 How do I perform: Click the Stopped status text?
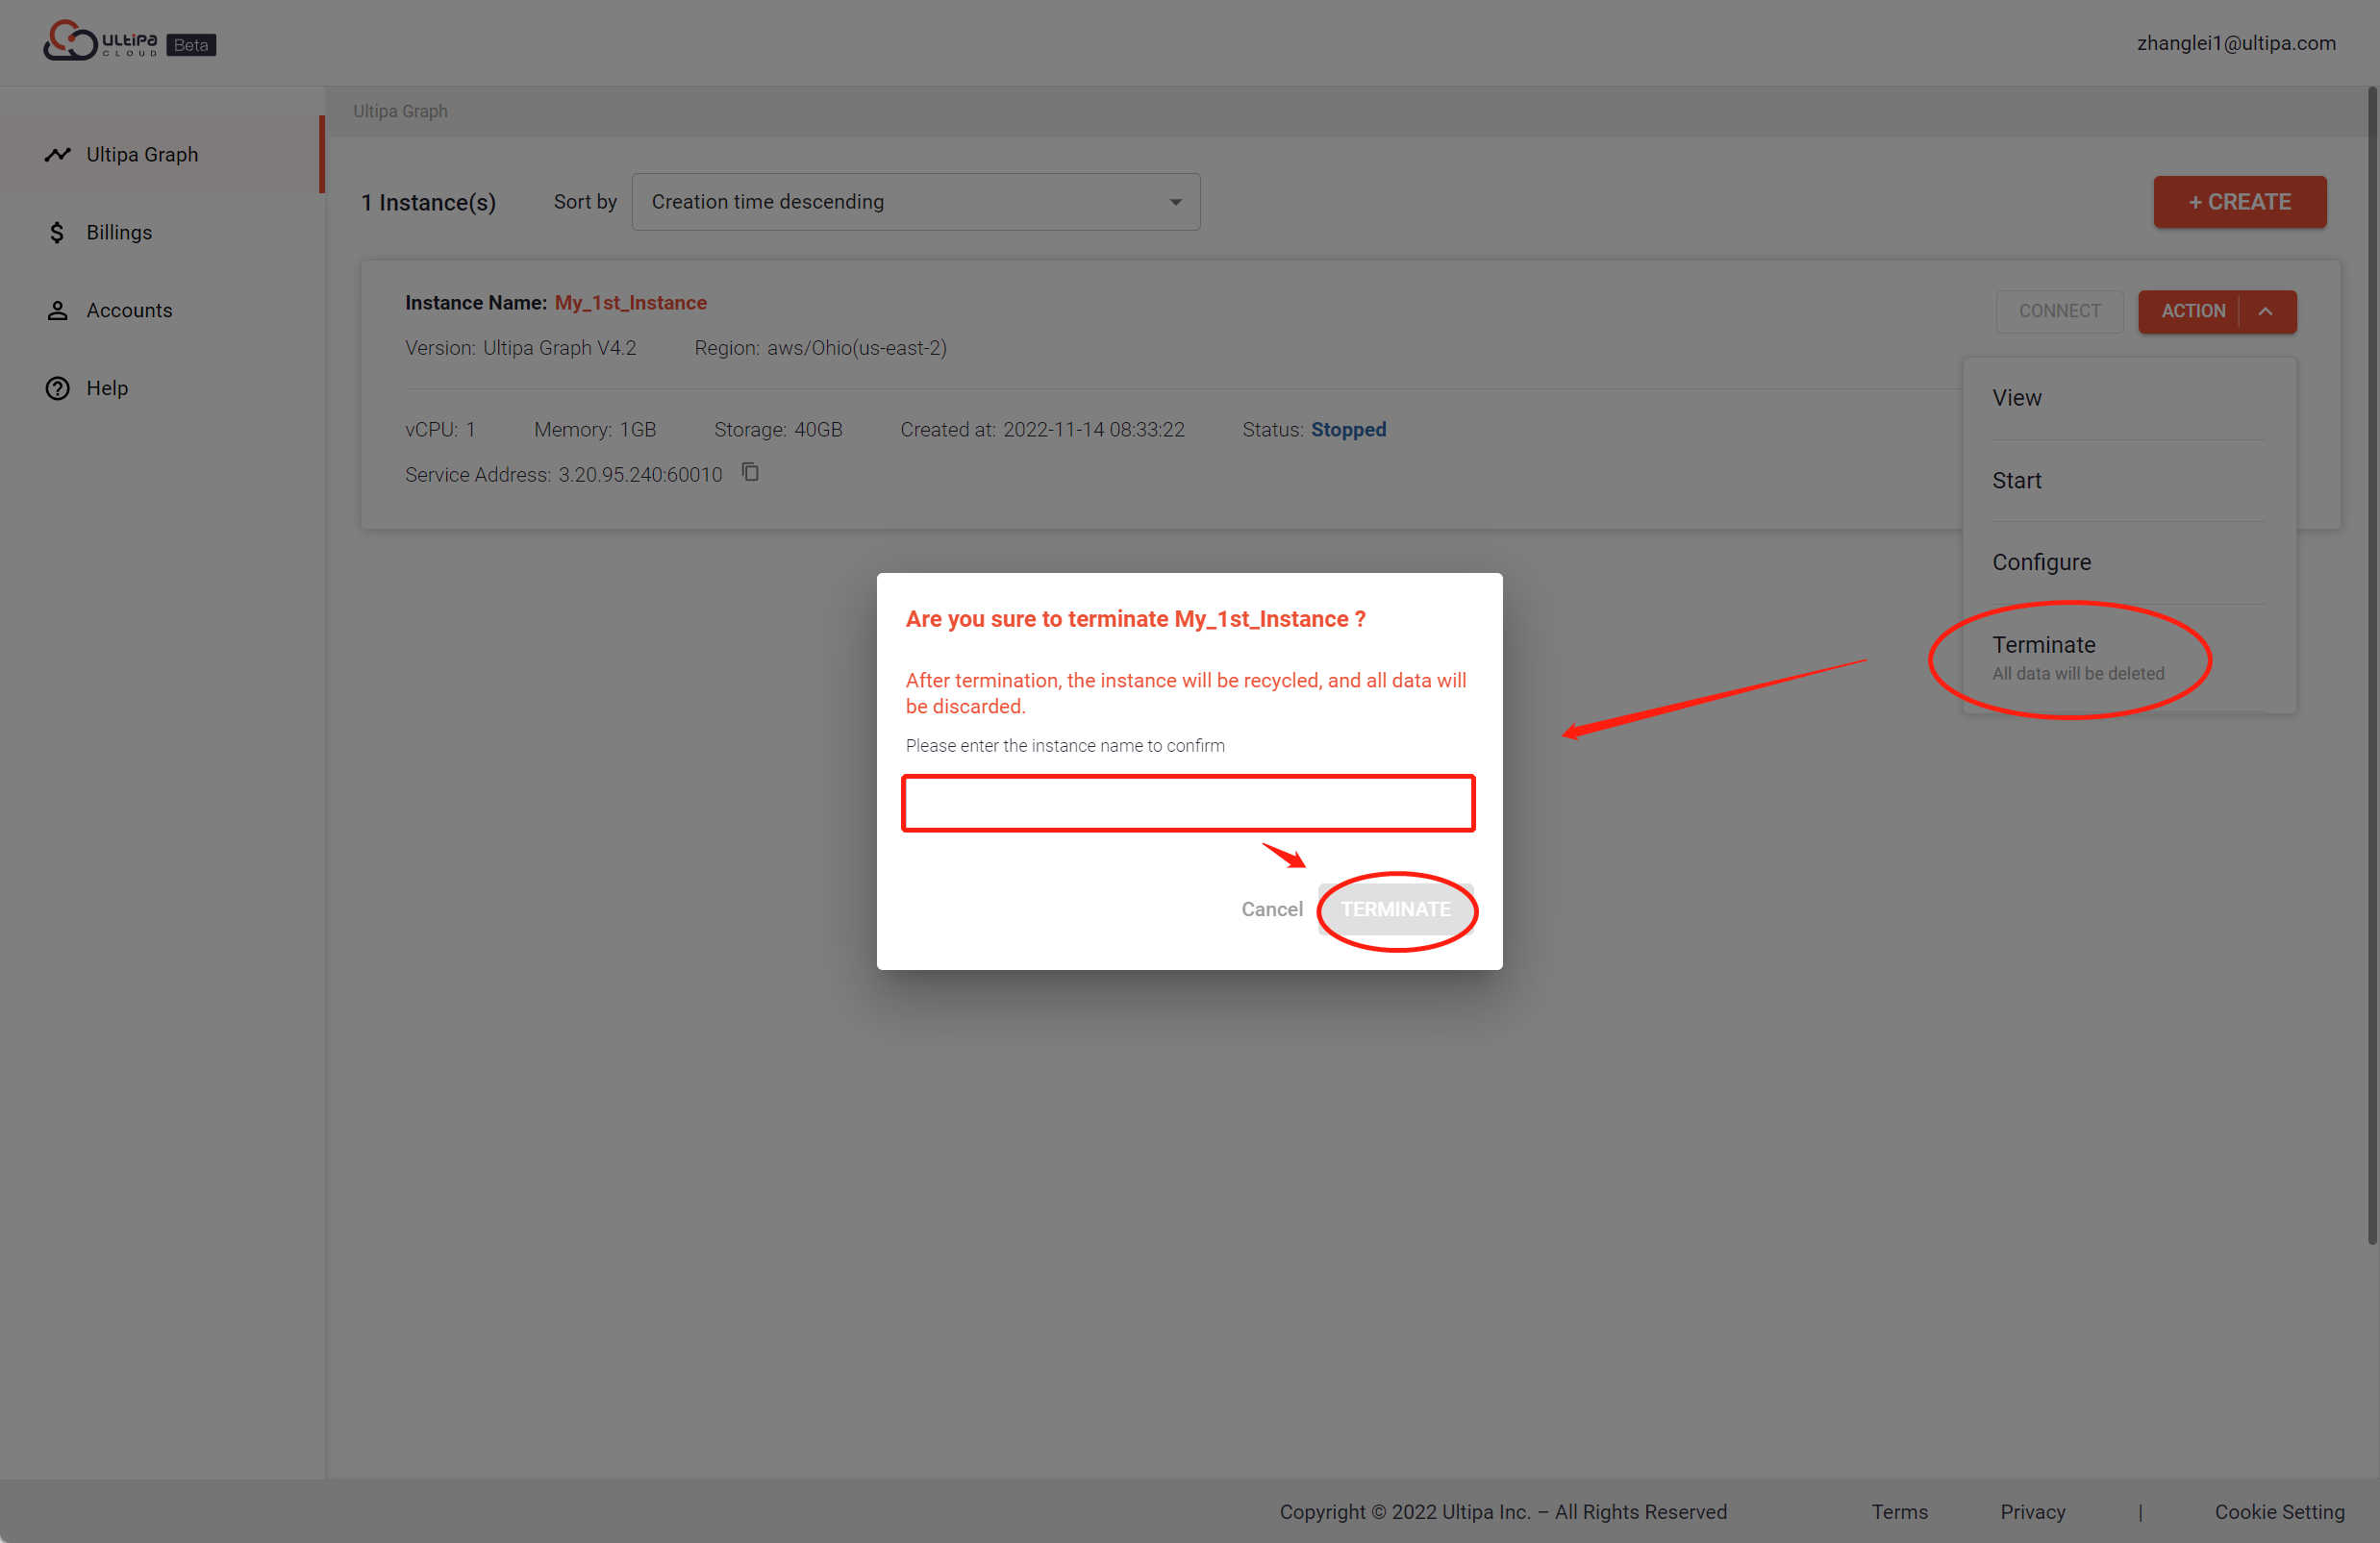1348,430
